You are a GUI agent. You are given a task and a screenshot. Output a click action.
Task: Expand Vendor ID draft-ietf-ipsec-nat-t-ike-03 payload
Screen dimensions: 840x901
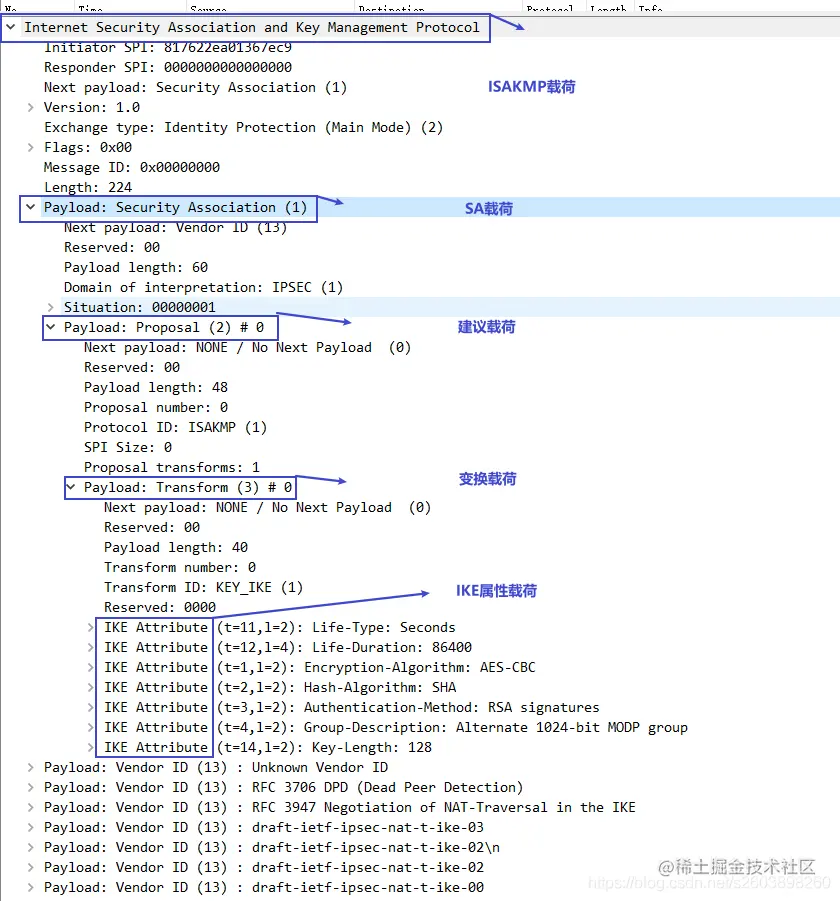coord(30,827)
